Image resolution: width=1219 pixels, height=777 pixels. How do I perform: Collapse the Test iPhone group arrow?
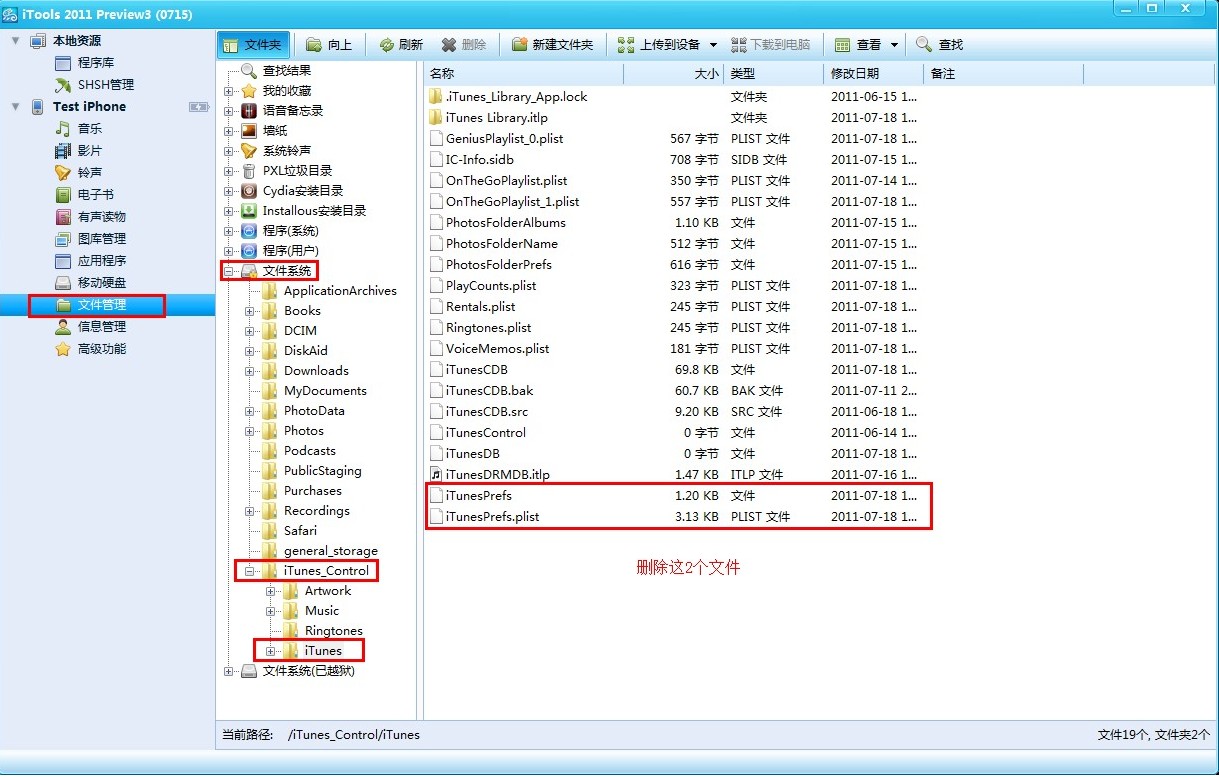click(15, 107)
